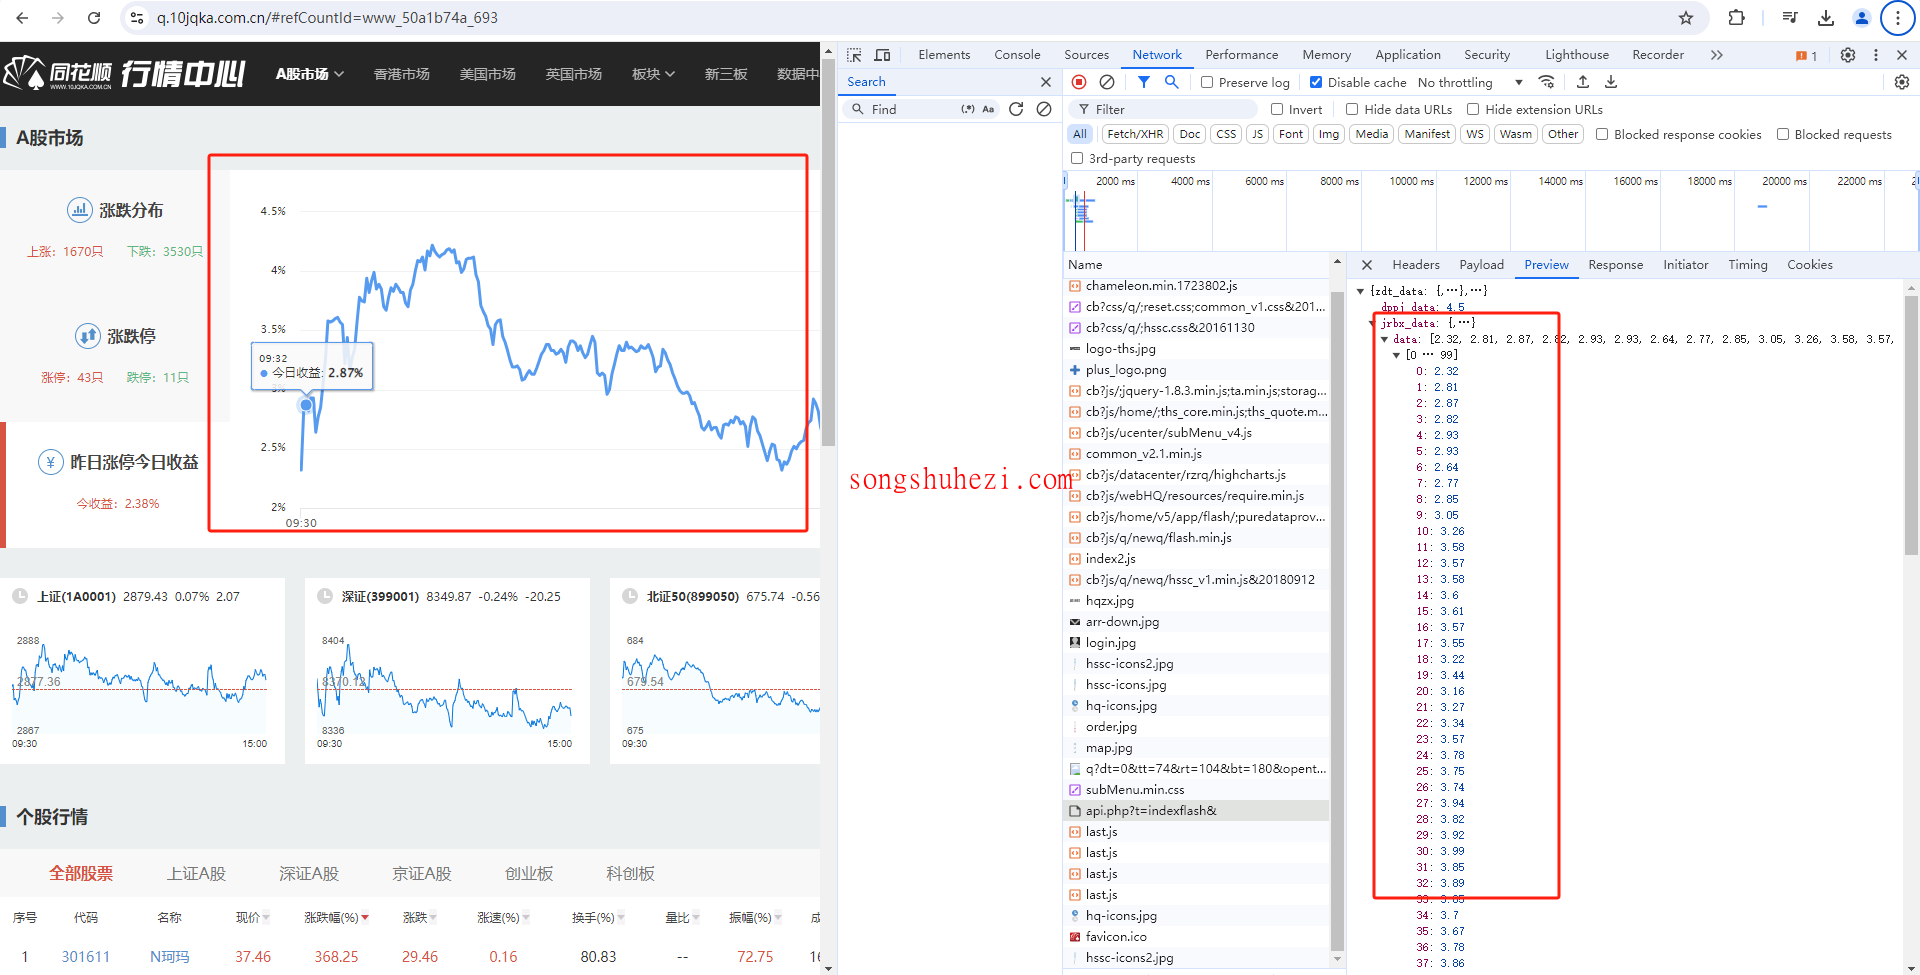
Task: Click the import HAR upload icon
Action: pyautogui.click(x=1583, y=82)
